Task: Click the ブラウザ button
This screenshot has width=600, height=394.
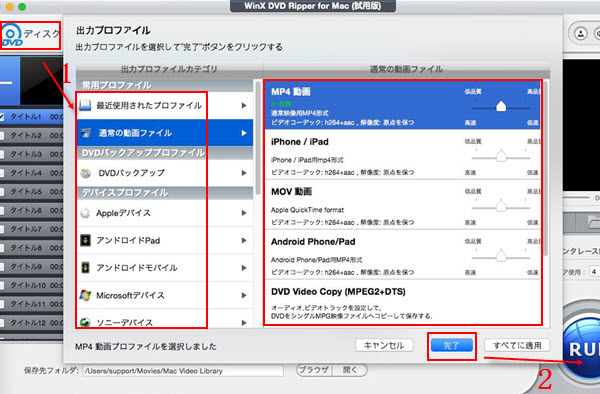Action: pyautogui.click(x=315, y=370)
